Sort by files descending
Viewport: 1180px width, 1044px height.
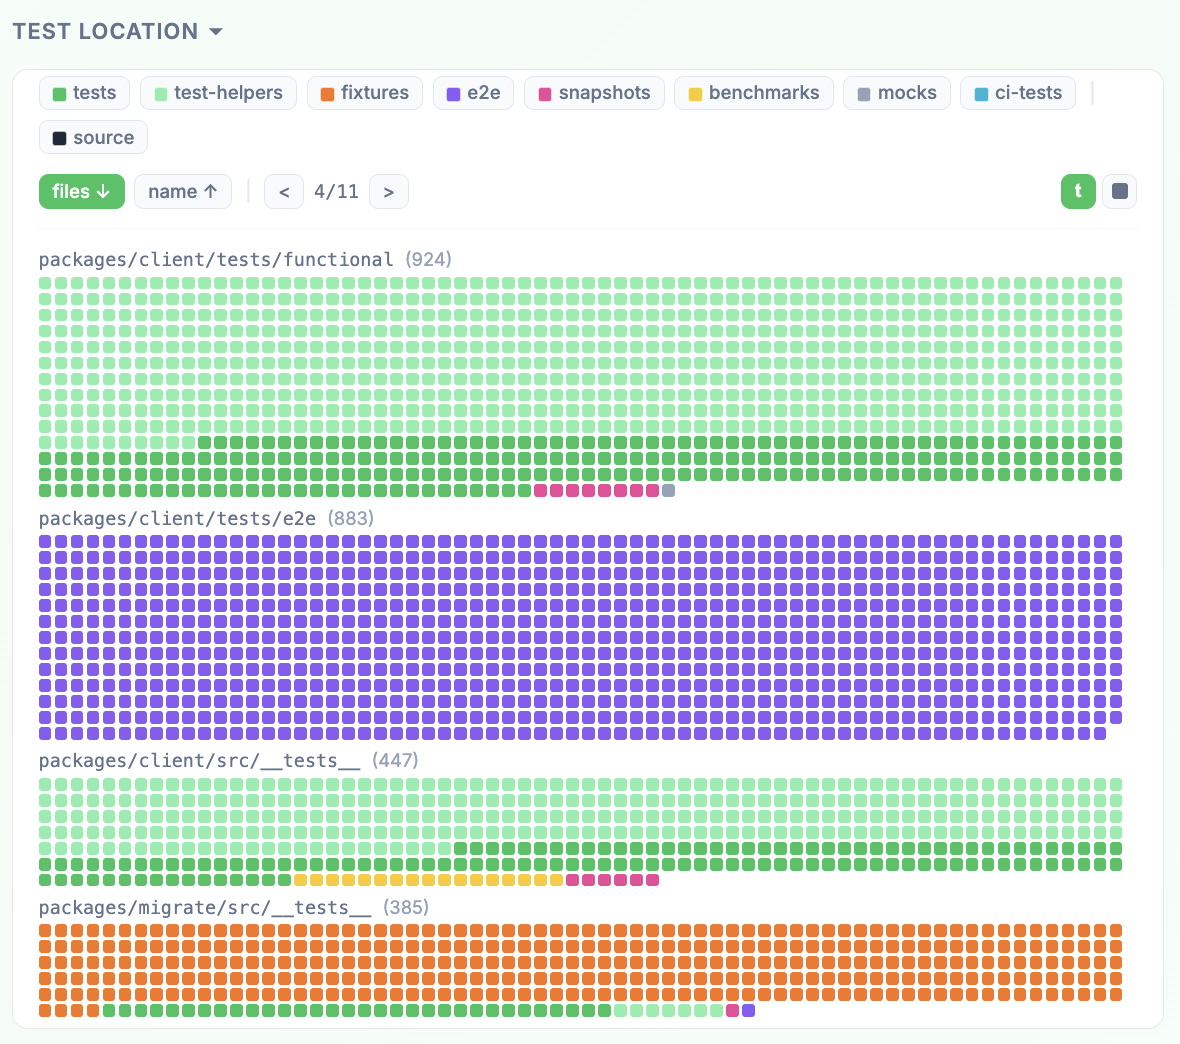click(x=82, y=192)
